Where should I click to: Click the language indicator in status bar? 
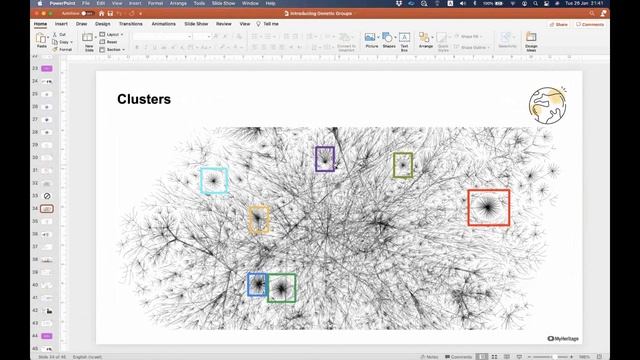pos(87,357)
